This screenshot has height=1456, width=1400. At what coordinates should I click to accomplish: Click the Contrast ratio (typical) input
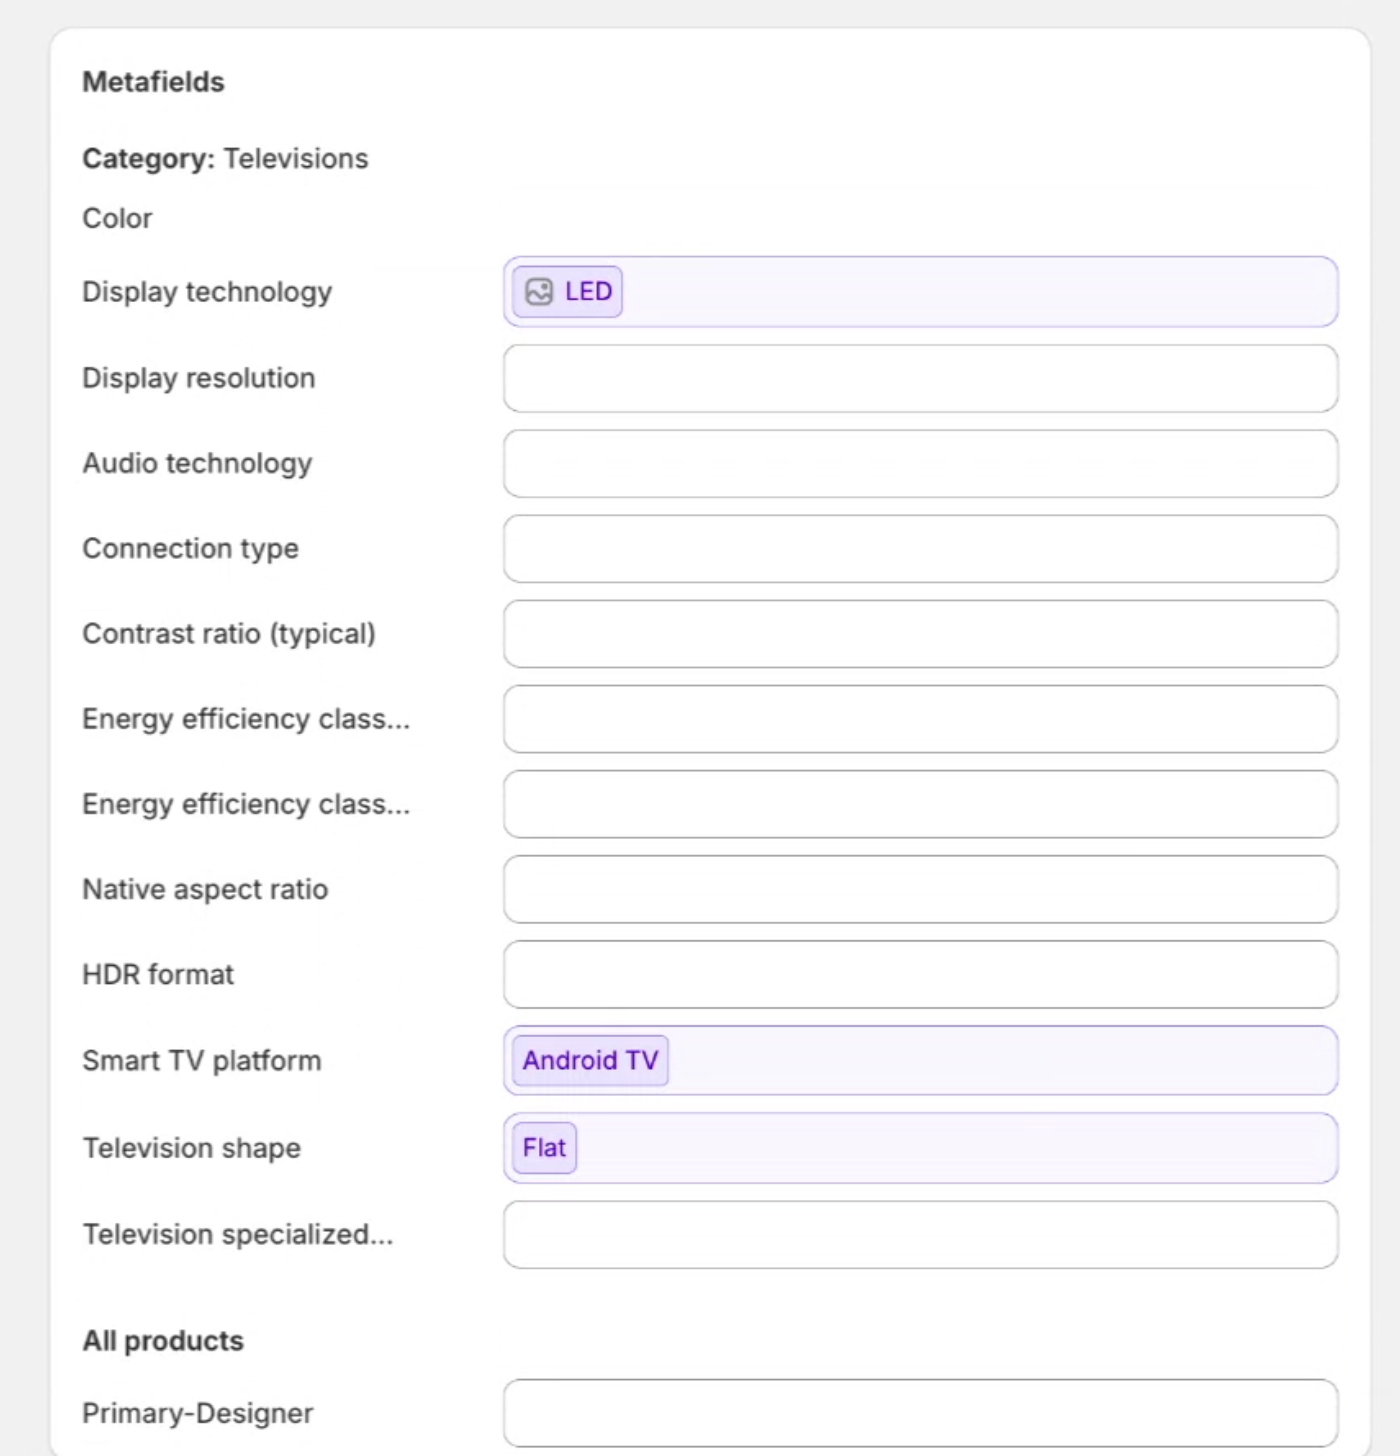(x=920, y=633)
